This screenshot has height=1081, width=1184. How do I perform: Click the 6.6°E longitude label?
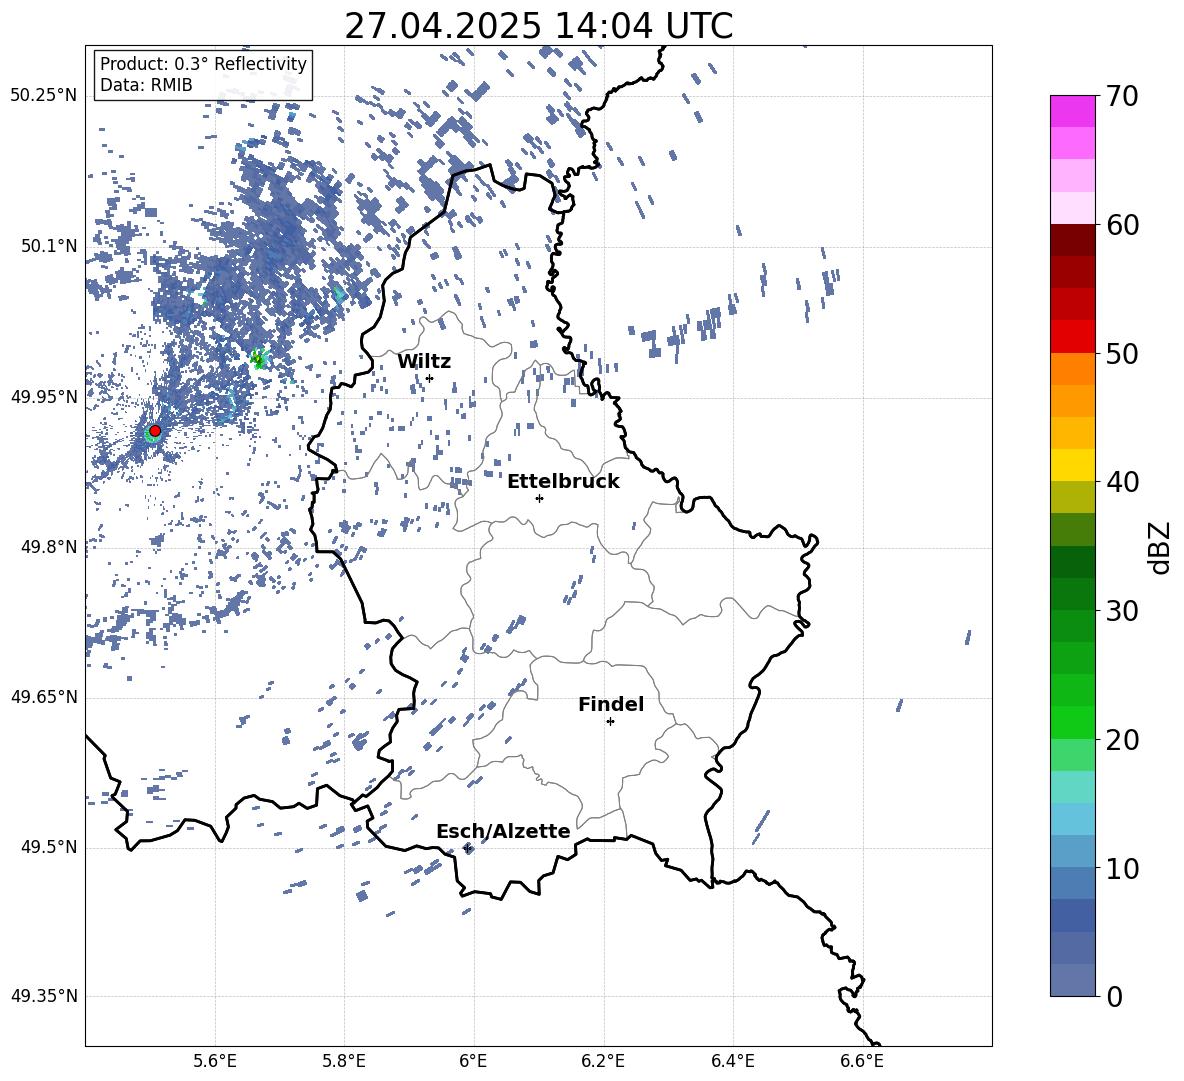click(862, 1061)
